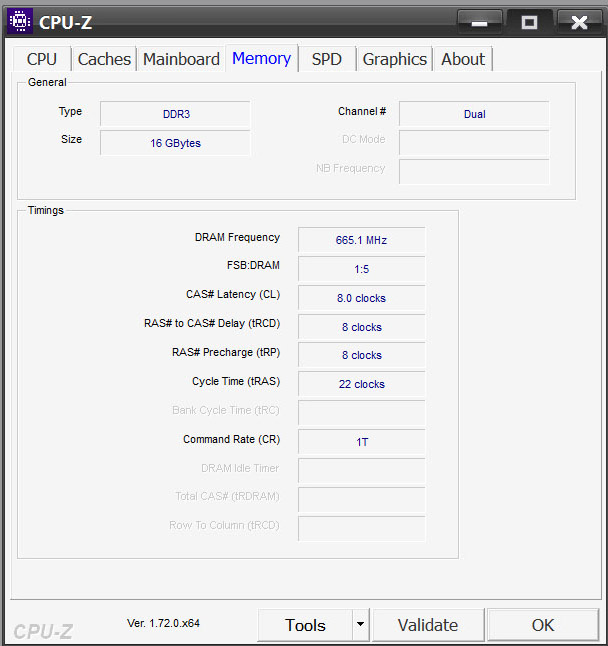Click the 1T Command Rate value
608x646 pixels.
(x=362, y=442)
